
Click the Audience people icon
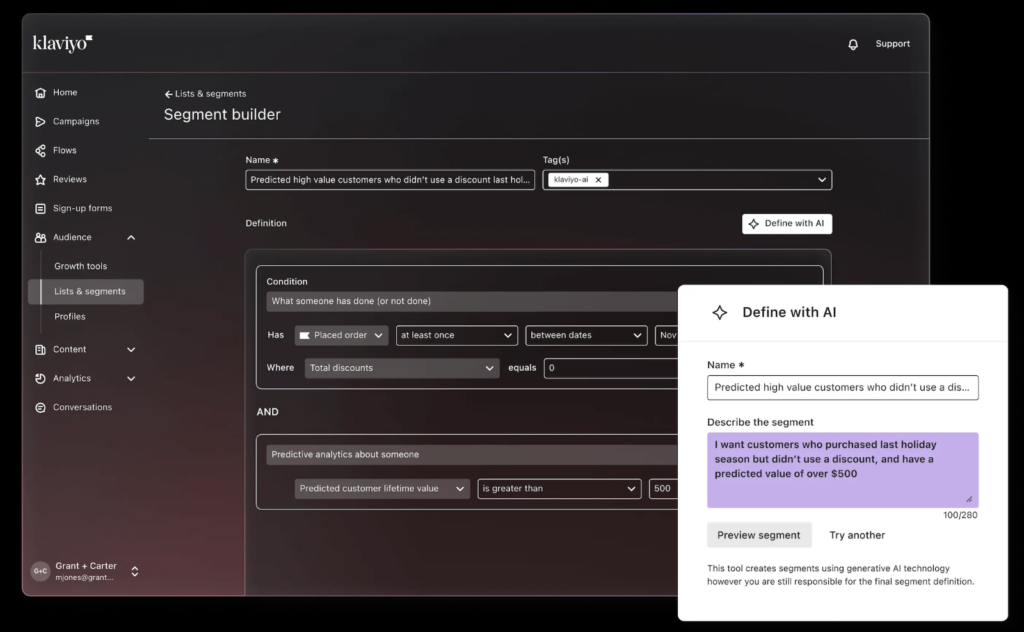40,238
